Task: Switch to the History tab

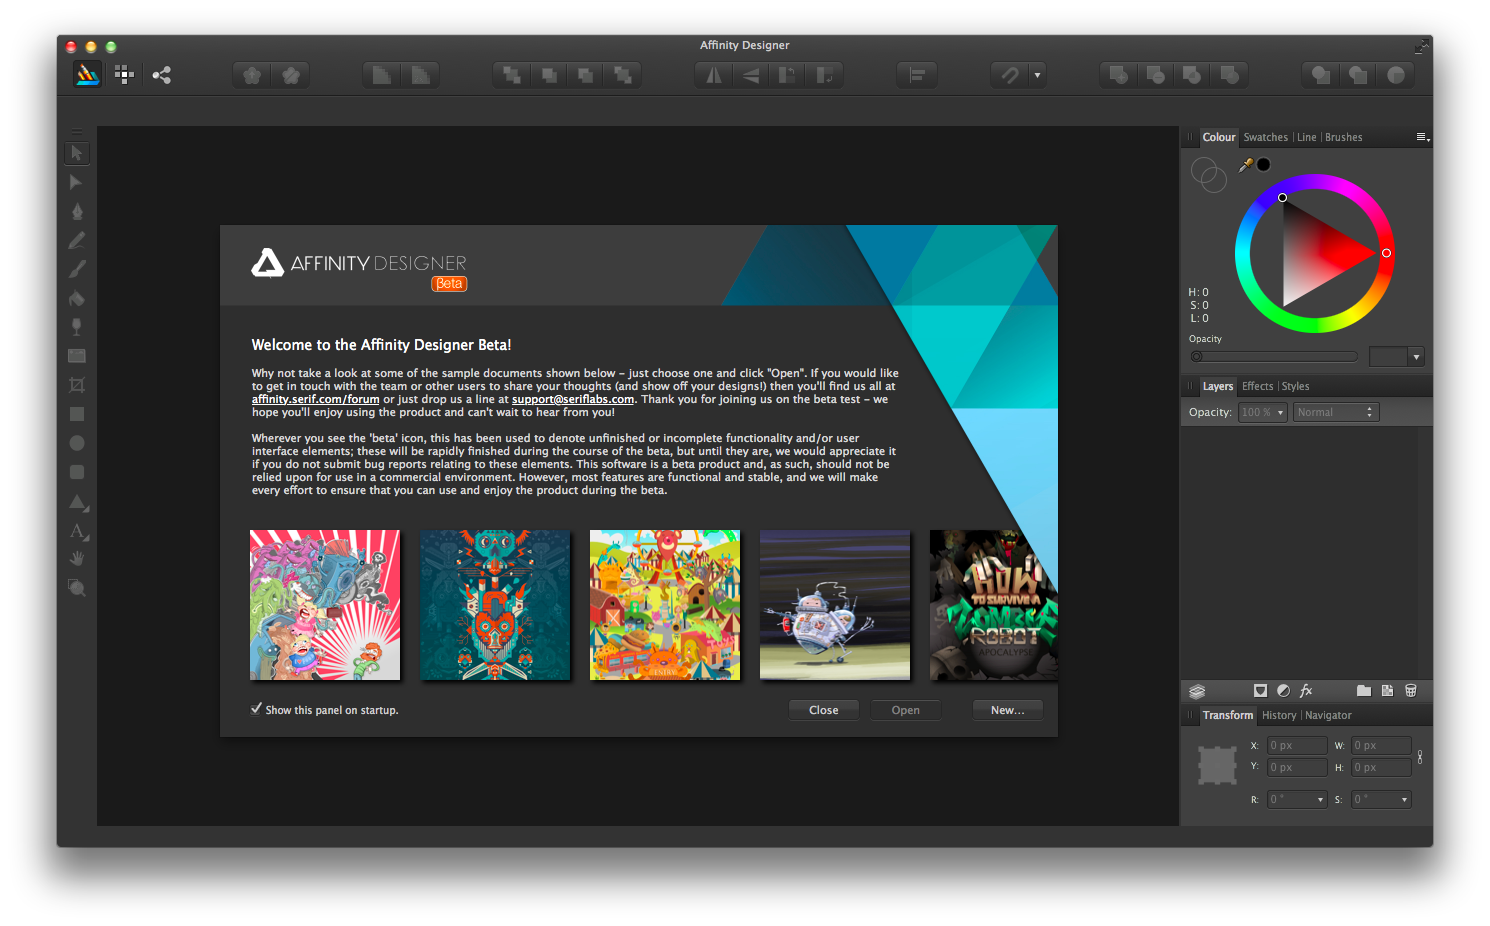Action: (1279, 715)
